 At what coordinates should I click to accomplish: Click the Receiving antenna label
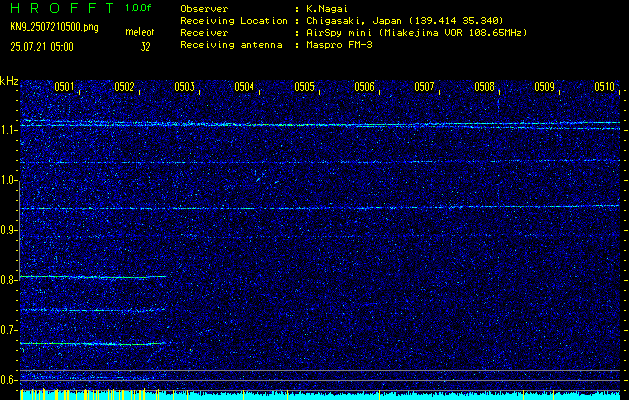point(231,45)
